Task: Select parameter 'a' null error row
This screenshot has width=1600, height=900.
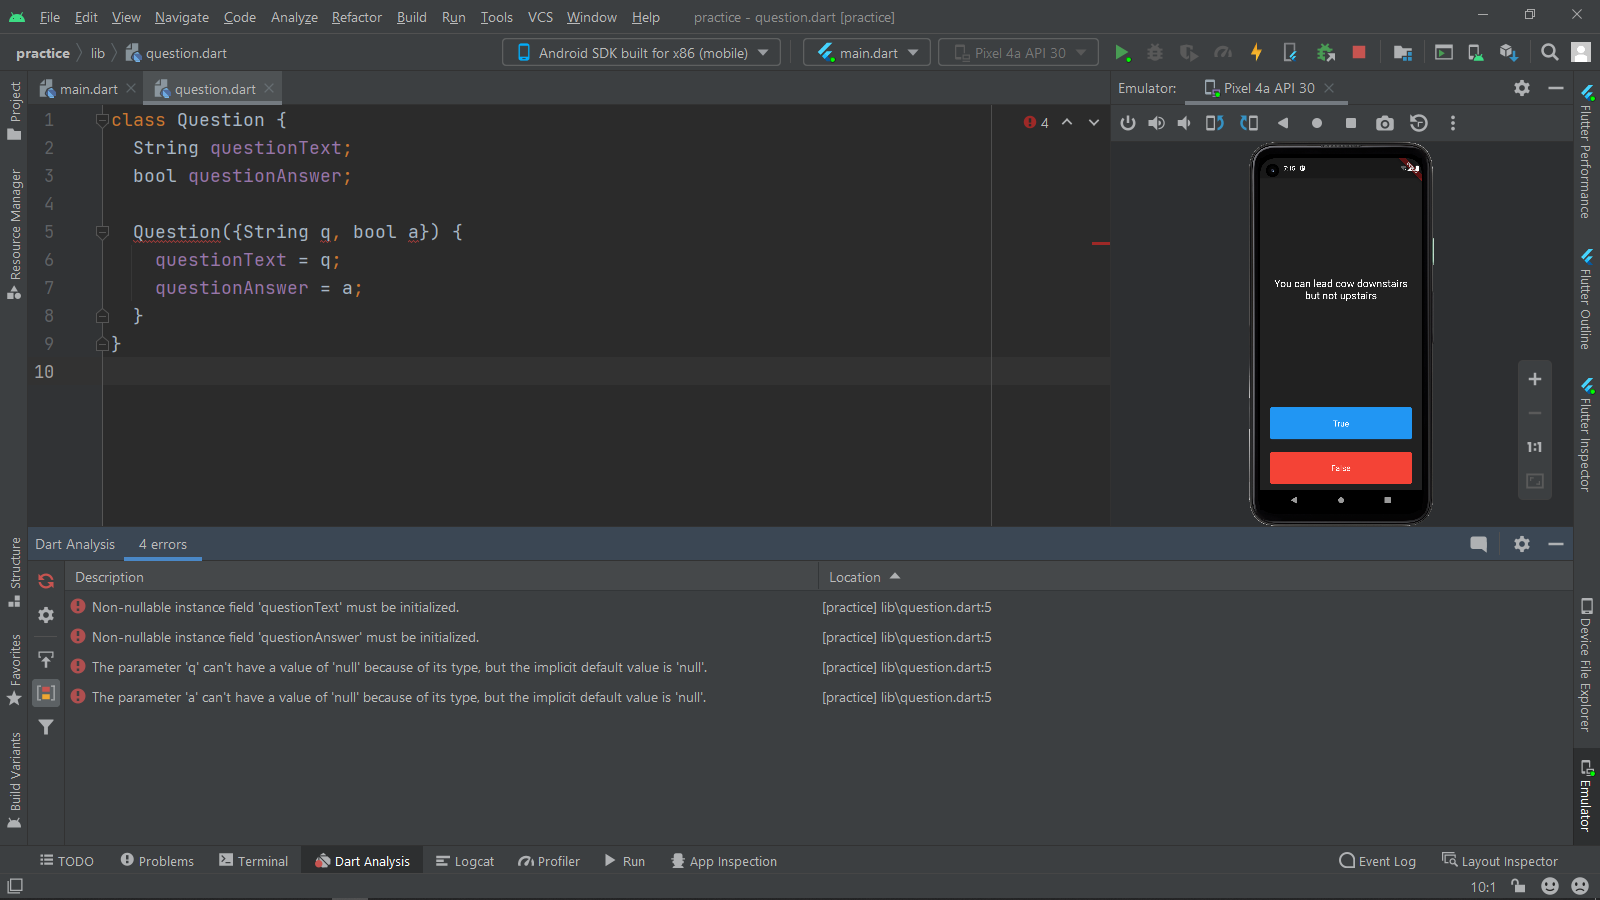Action: point(818,697)
